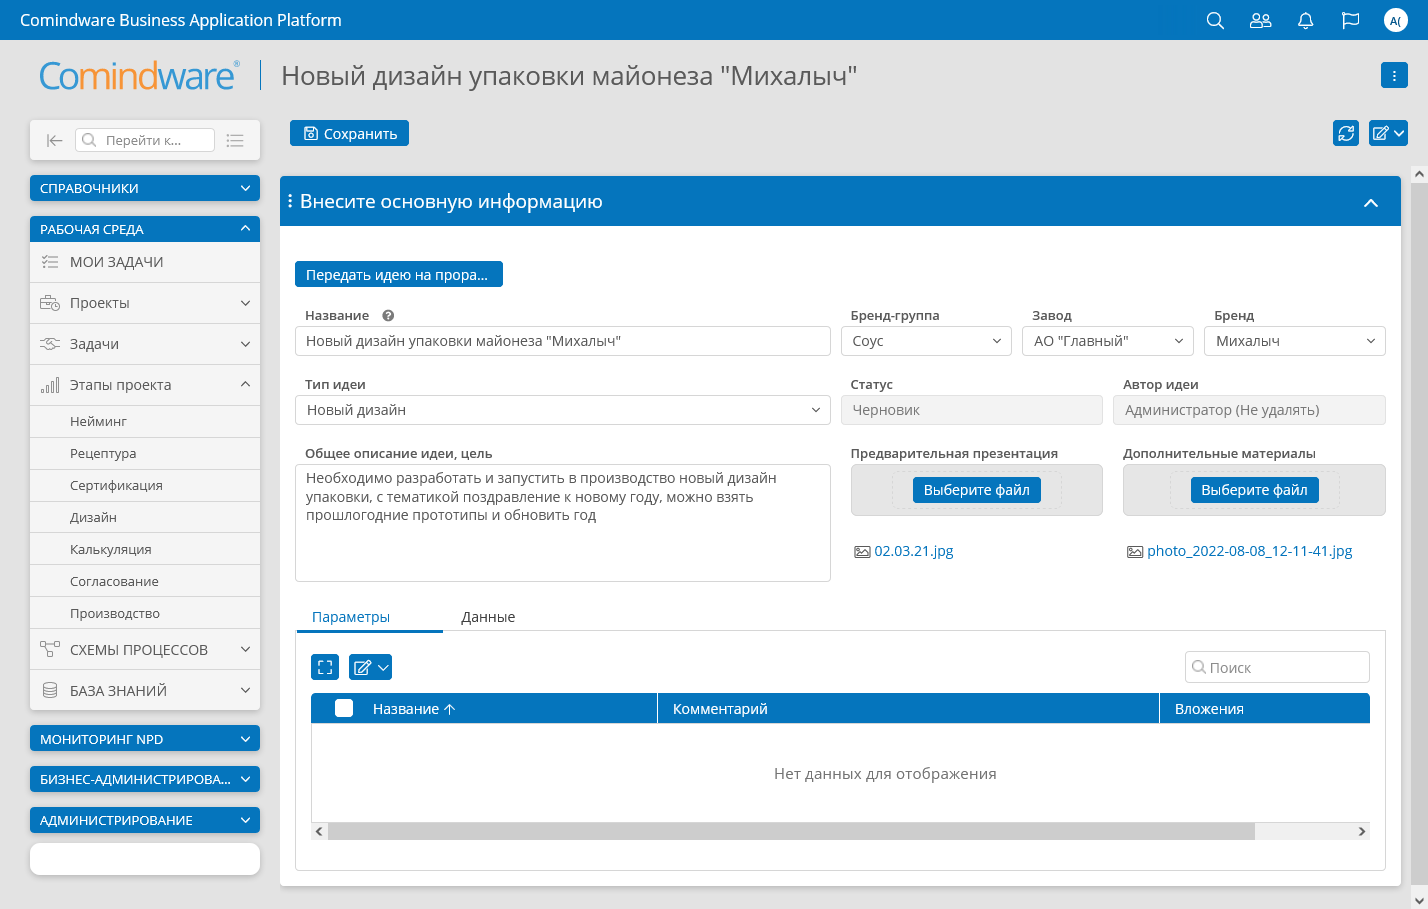Expand the Задачи menu chevron
Image resolution: width=1428 pixels, height=909 pixels.
pyautogui.click(x=245, y=344)
